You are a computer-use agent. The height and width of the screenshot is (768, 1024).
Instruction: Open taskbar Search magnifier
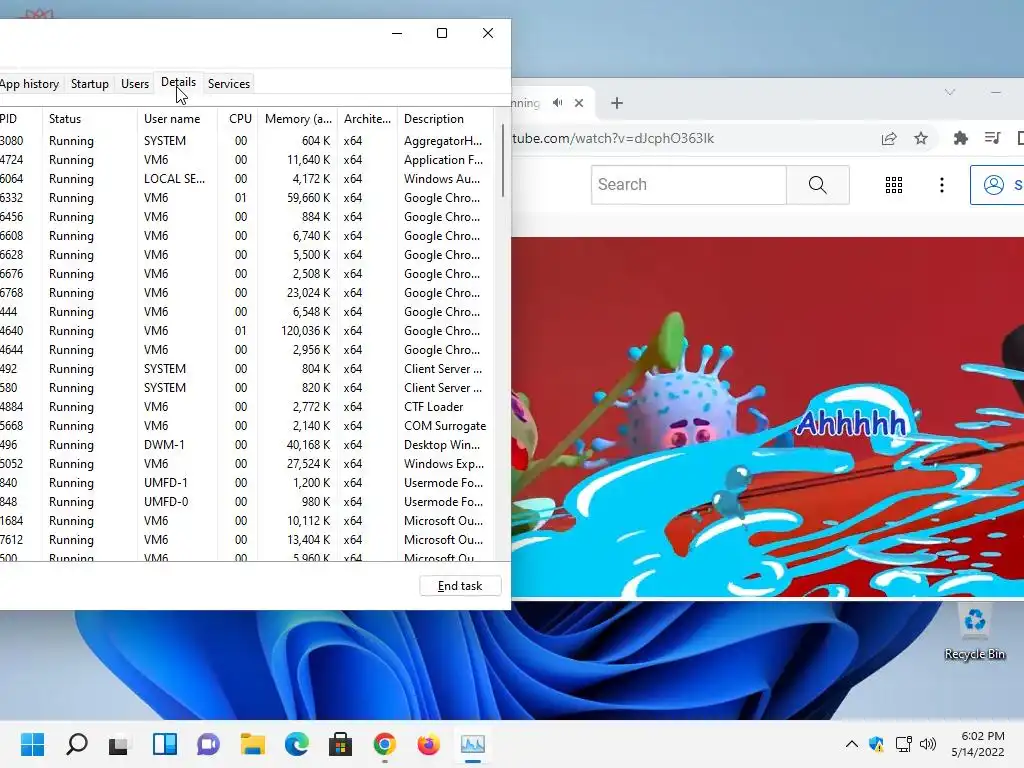pos(76,744)
